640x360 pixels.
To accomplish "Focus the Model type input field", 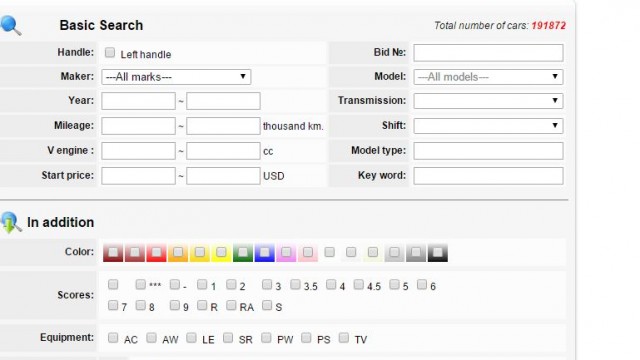I will tap(488, 151).
